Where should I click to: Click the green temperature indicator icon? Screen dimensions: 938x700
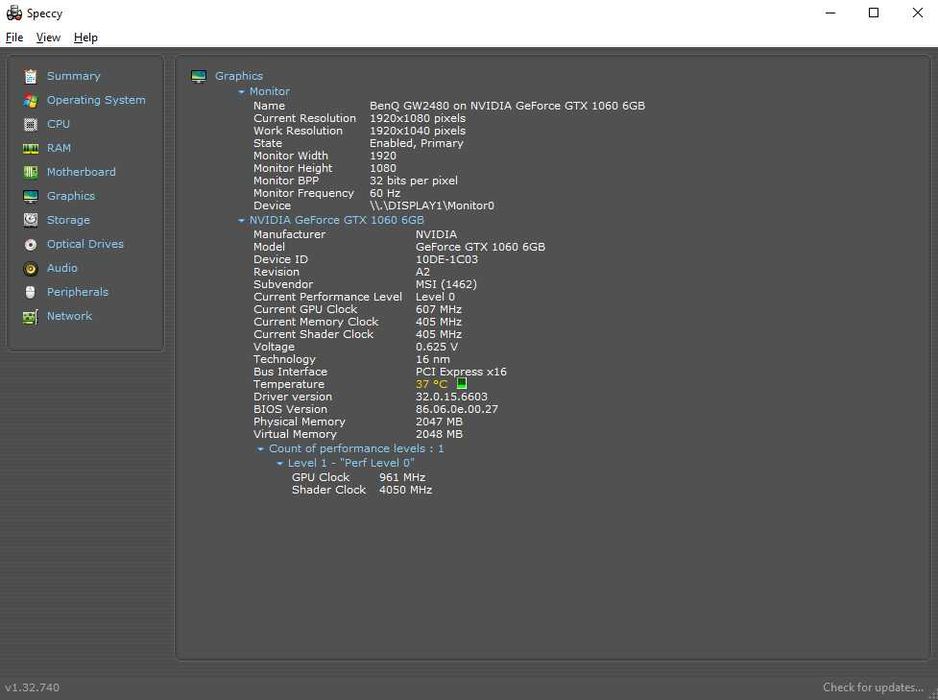(x=462, y=384)
